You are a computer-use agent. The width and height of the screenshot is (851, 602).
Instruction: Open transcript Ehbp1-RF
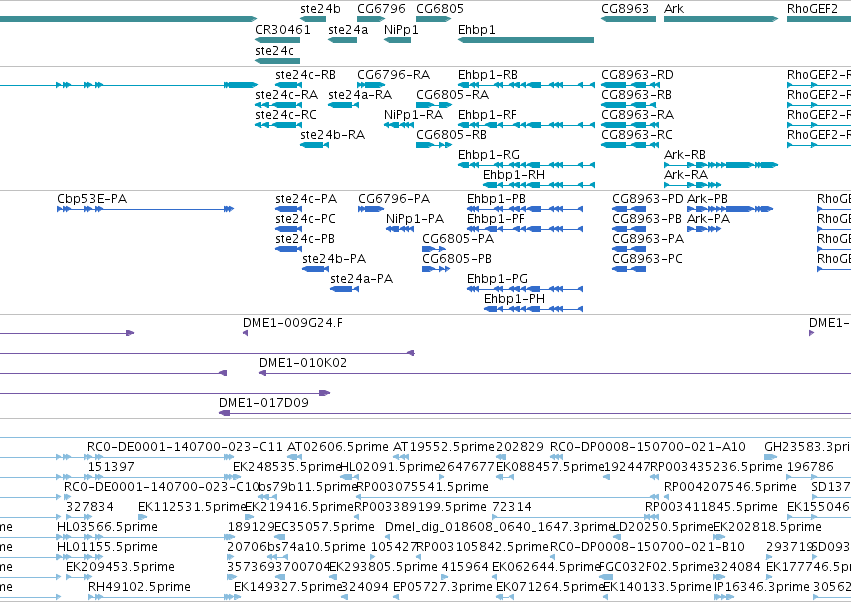pyautogui.click(x=487, y=115)
